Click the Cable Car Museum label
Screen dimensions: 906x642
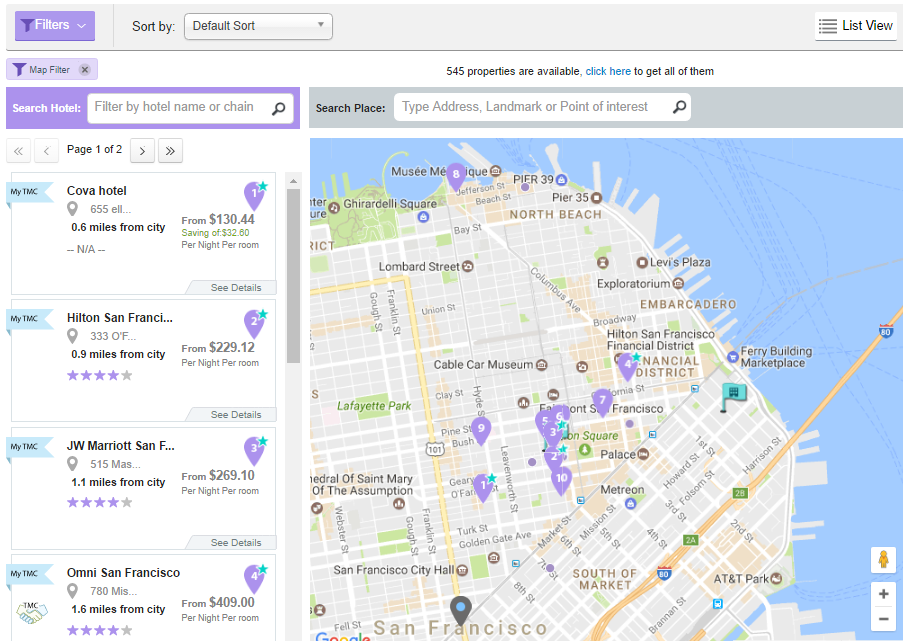point(483,365)
